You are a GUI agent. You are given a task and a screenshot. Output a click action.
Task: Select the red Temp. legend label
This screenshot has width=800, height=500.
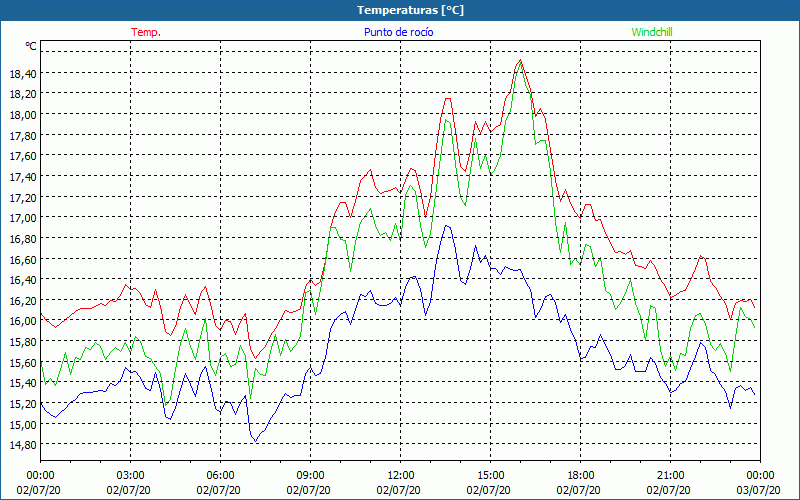pos(146,32)
